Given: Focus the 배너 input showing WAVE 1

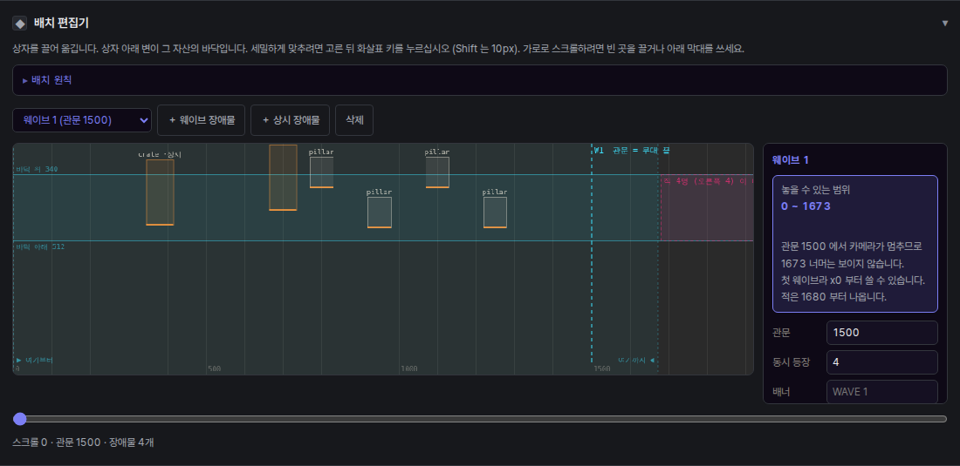Looking at the screenshot, I should coord(882,391).
